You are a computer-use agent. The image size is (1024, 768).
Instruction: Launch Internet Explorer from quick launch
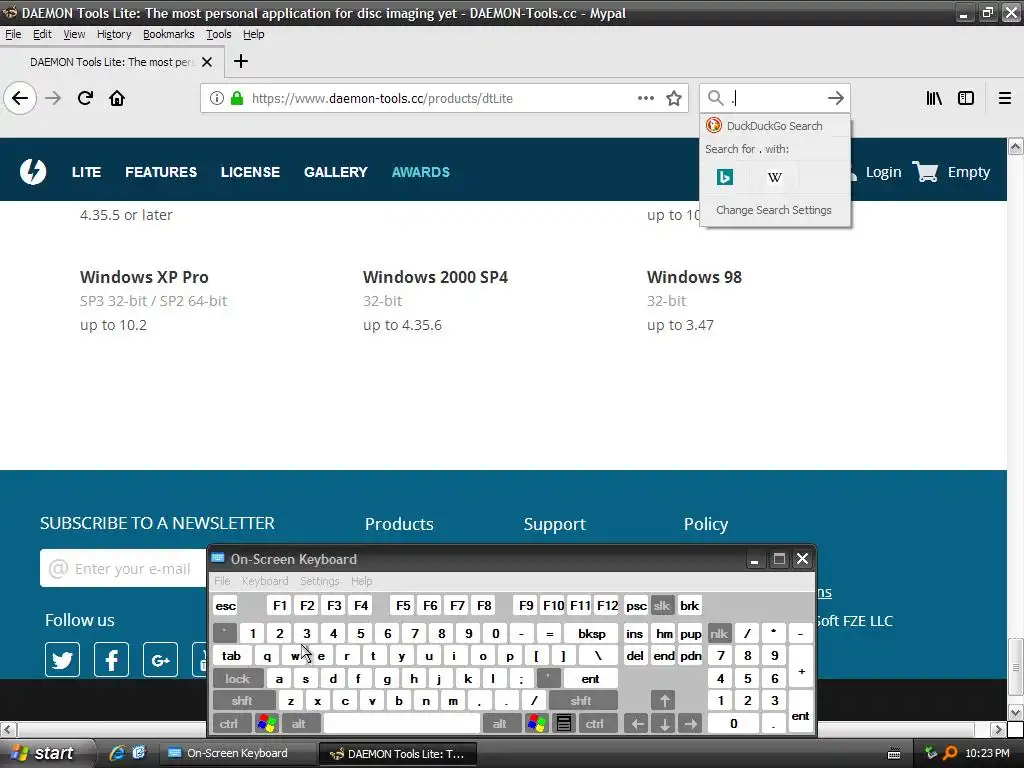(117, 753)
